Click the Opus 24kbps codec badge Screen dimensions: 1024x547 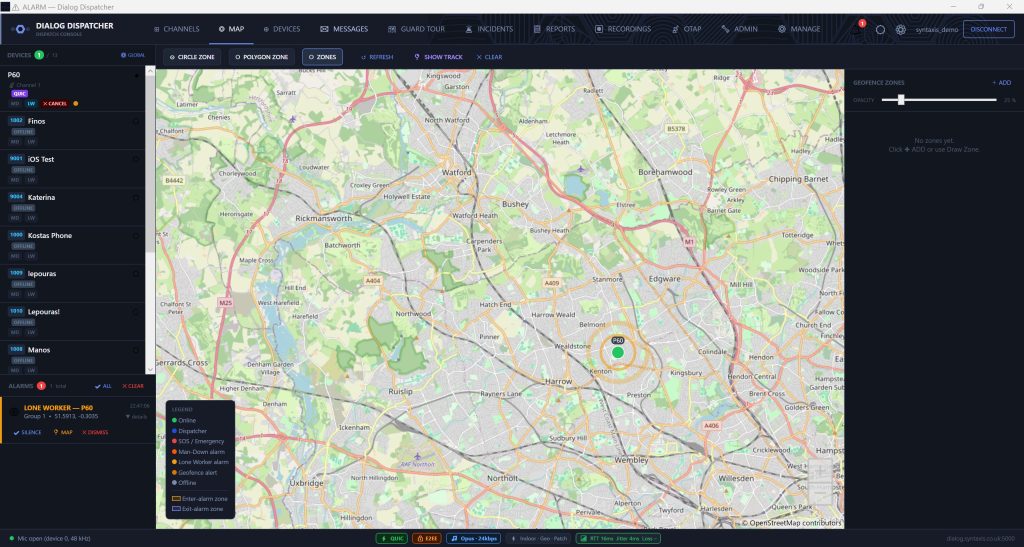coord(474,539)
